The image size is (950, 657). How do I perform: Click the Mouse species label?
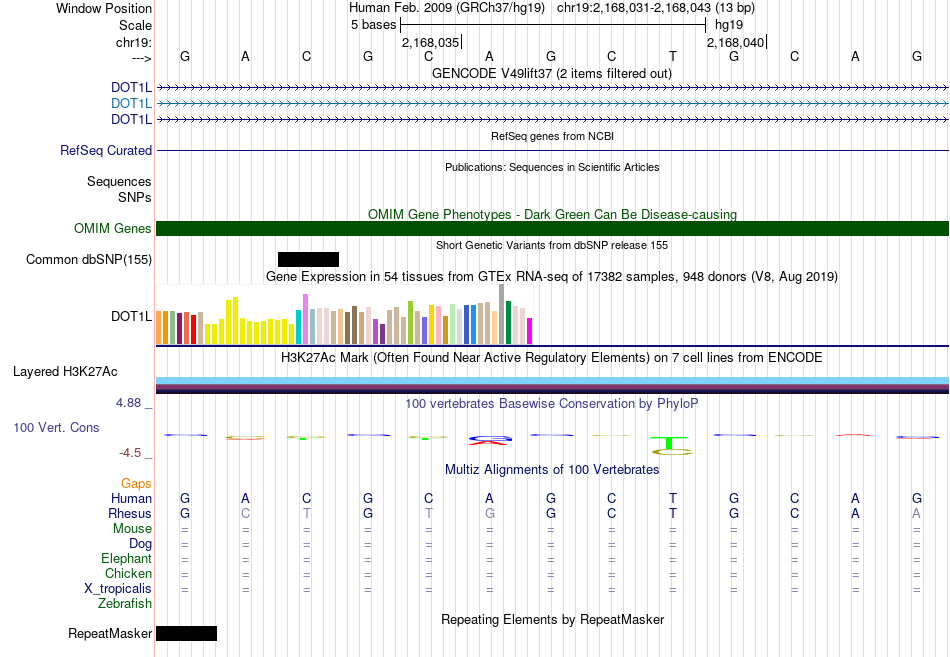click(133, 529)
